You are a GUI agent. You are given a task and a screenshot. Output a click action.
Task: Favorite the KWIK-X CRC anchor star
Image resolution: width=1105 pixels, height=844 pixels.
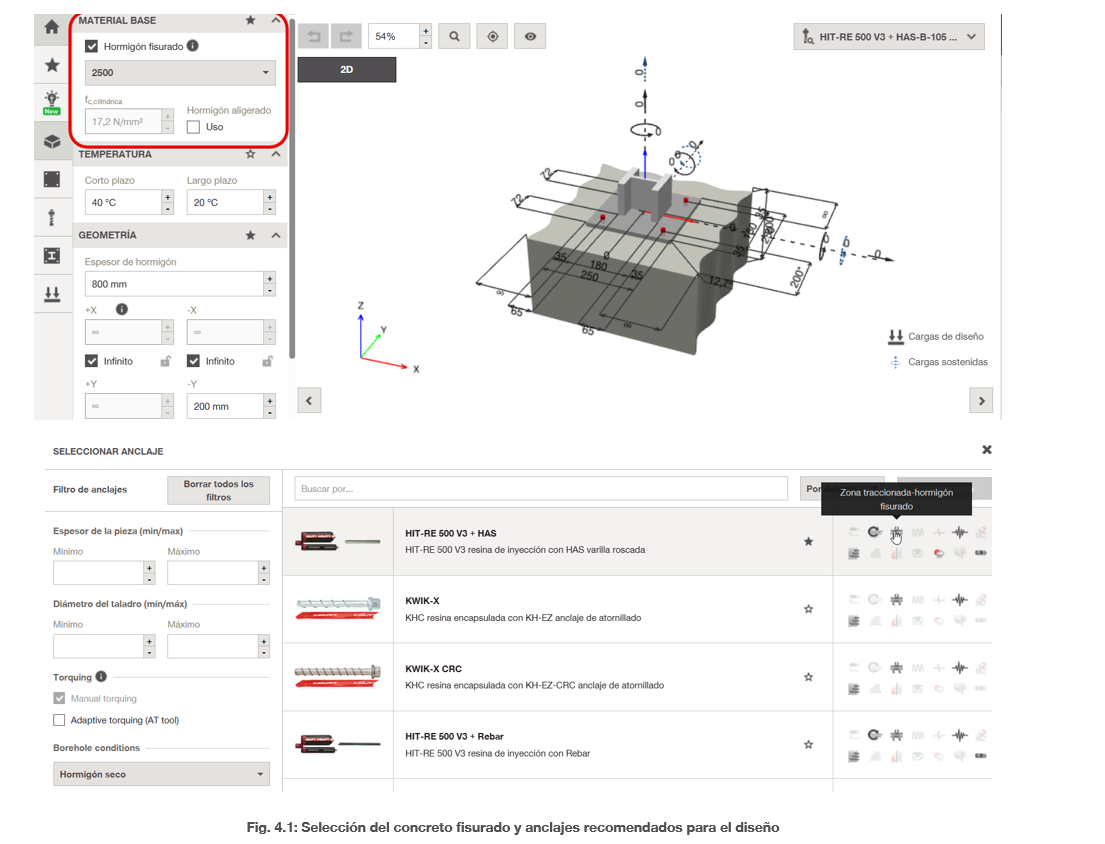pyautogui.click(x=808, y=677)
